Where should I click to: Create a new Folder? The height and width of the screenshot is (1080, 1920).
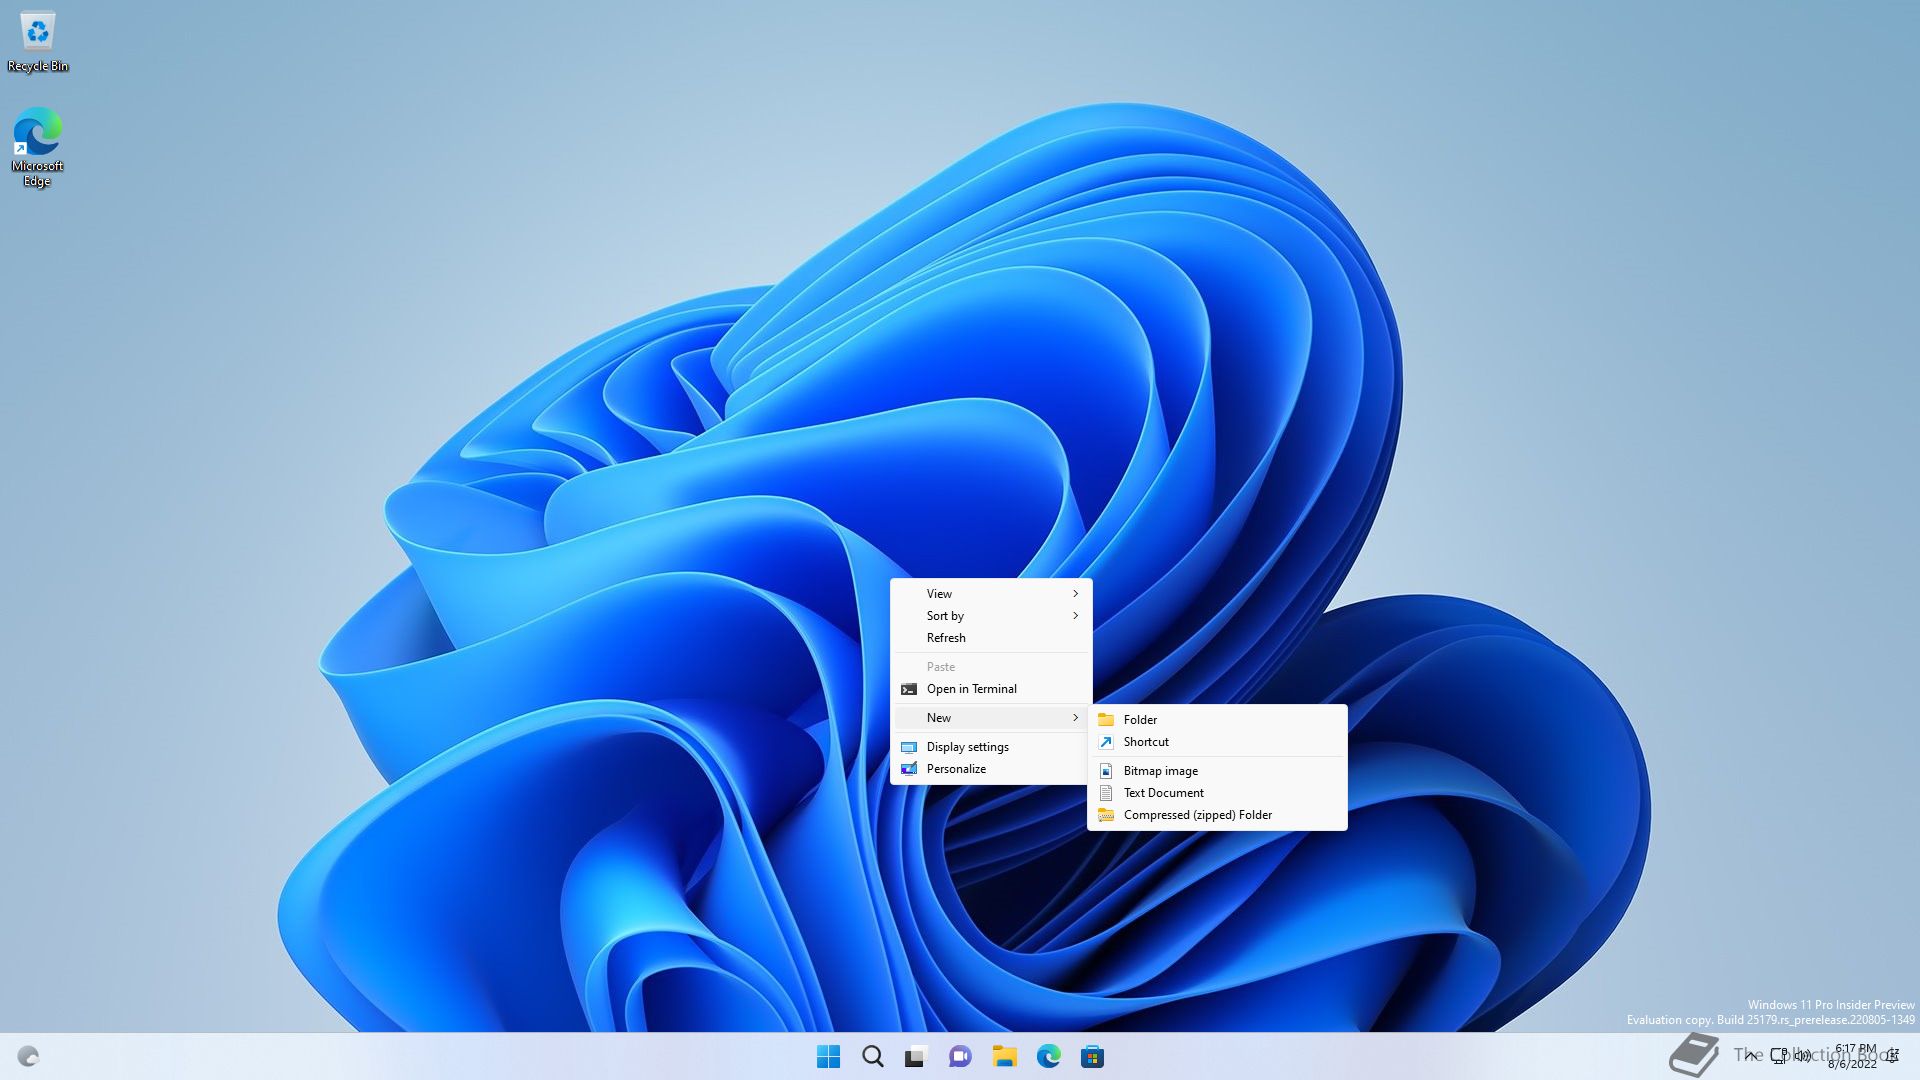[1217, 719]
